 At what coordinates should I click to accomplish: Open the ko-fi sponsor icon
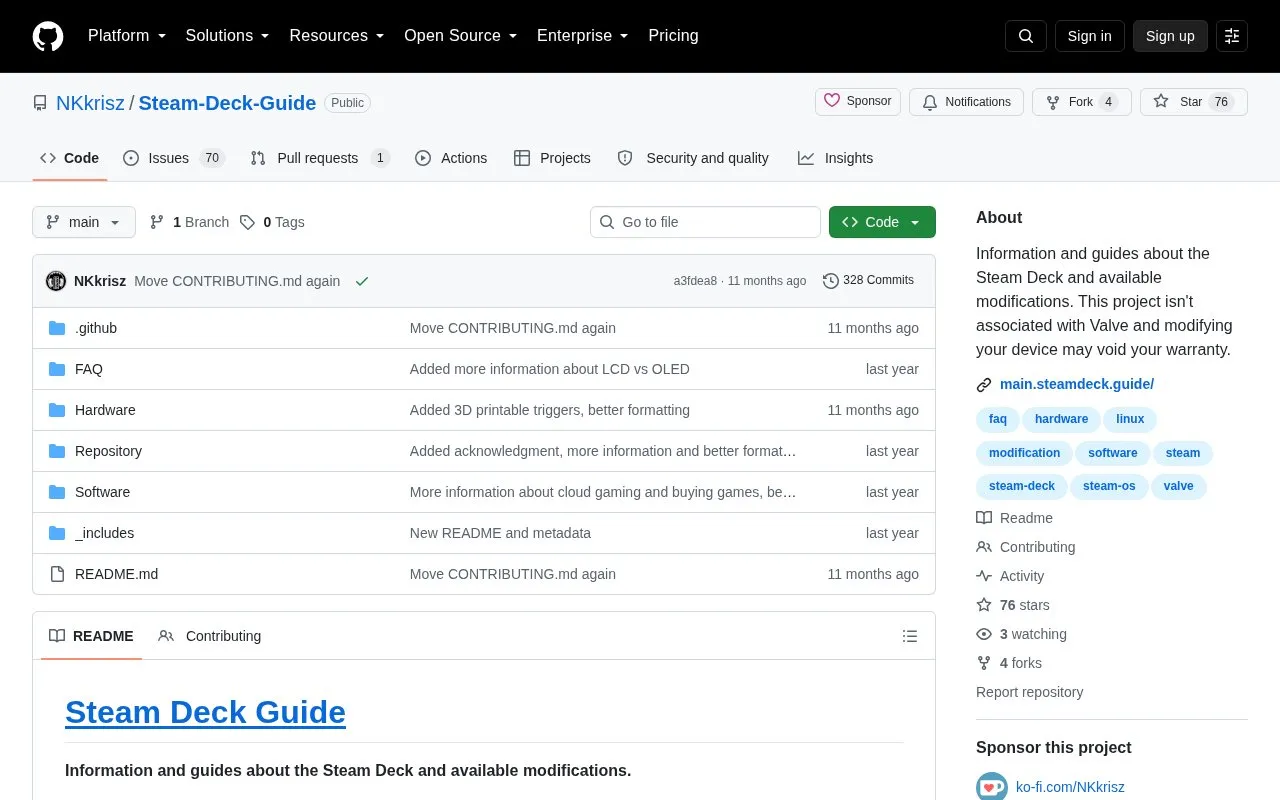992,787
